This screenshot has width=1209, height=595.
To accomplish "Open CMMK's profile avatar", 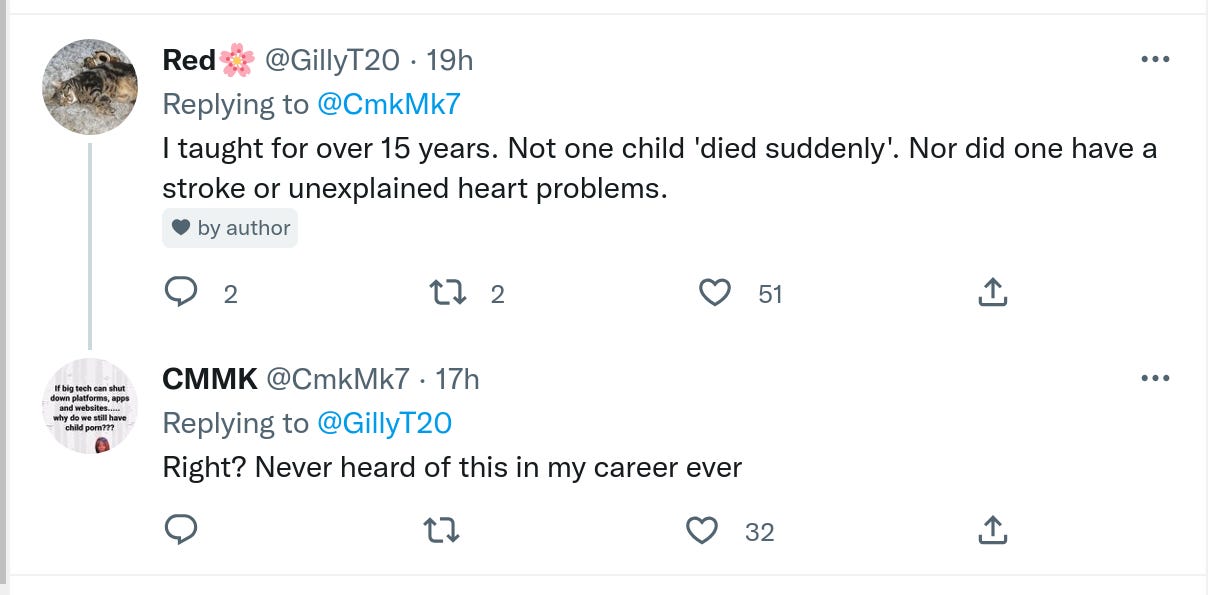I will click(x=90, y=406).
